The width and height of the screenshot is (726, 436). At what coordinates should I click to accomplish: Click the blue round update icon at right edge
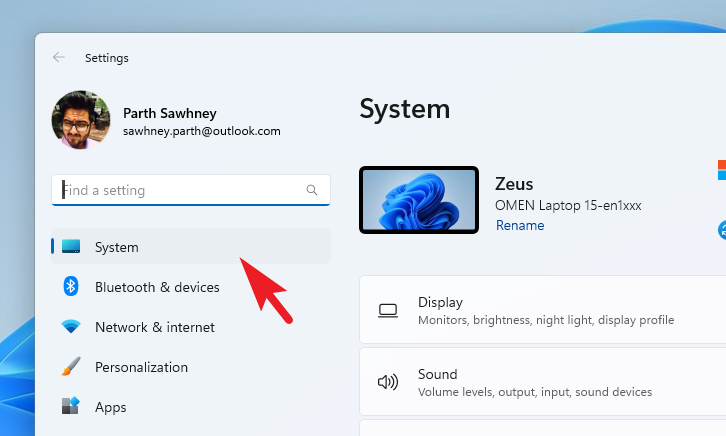(x=722, y=230)
